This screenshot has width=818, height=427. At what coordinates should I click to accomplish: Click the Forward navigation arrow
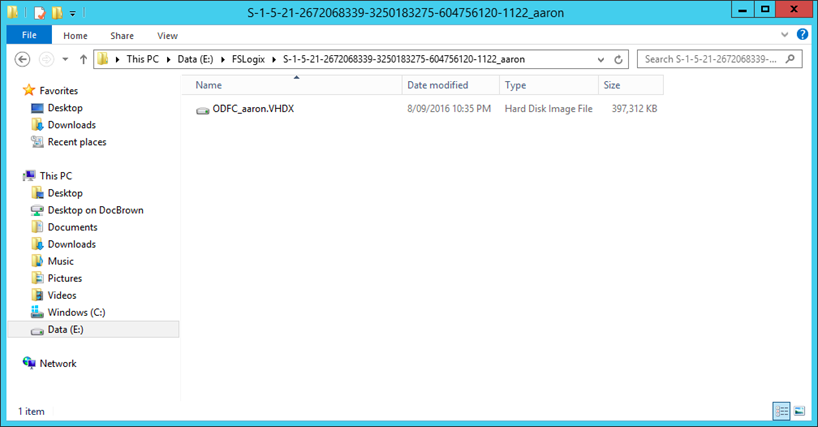pos(46,59)
